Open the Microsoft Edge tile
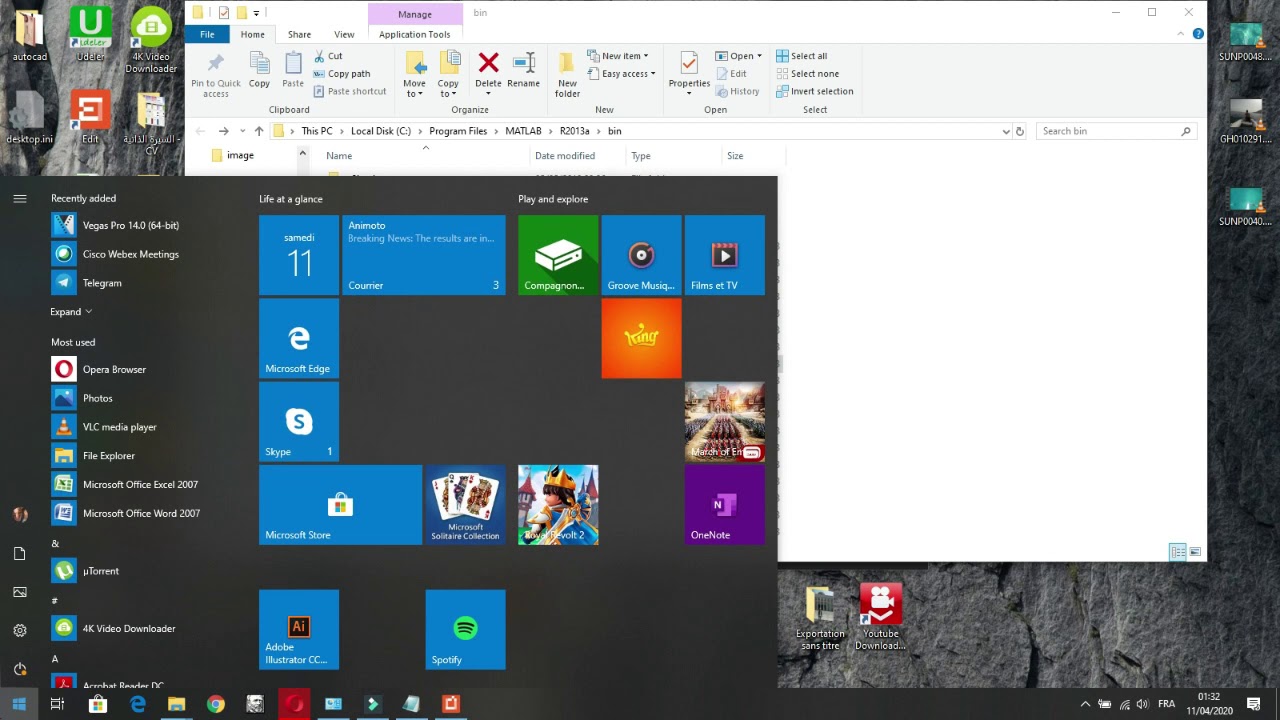 tap(299, 339)
